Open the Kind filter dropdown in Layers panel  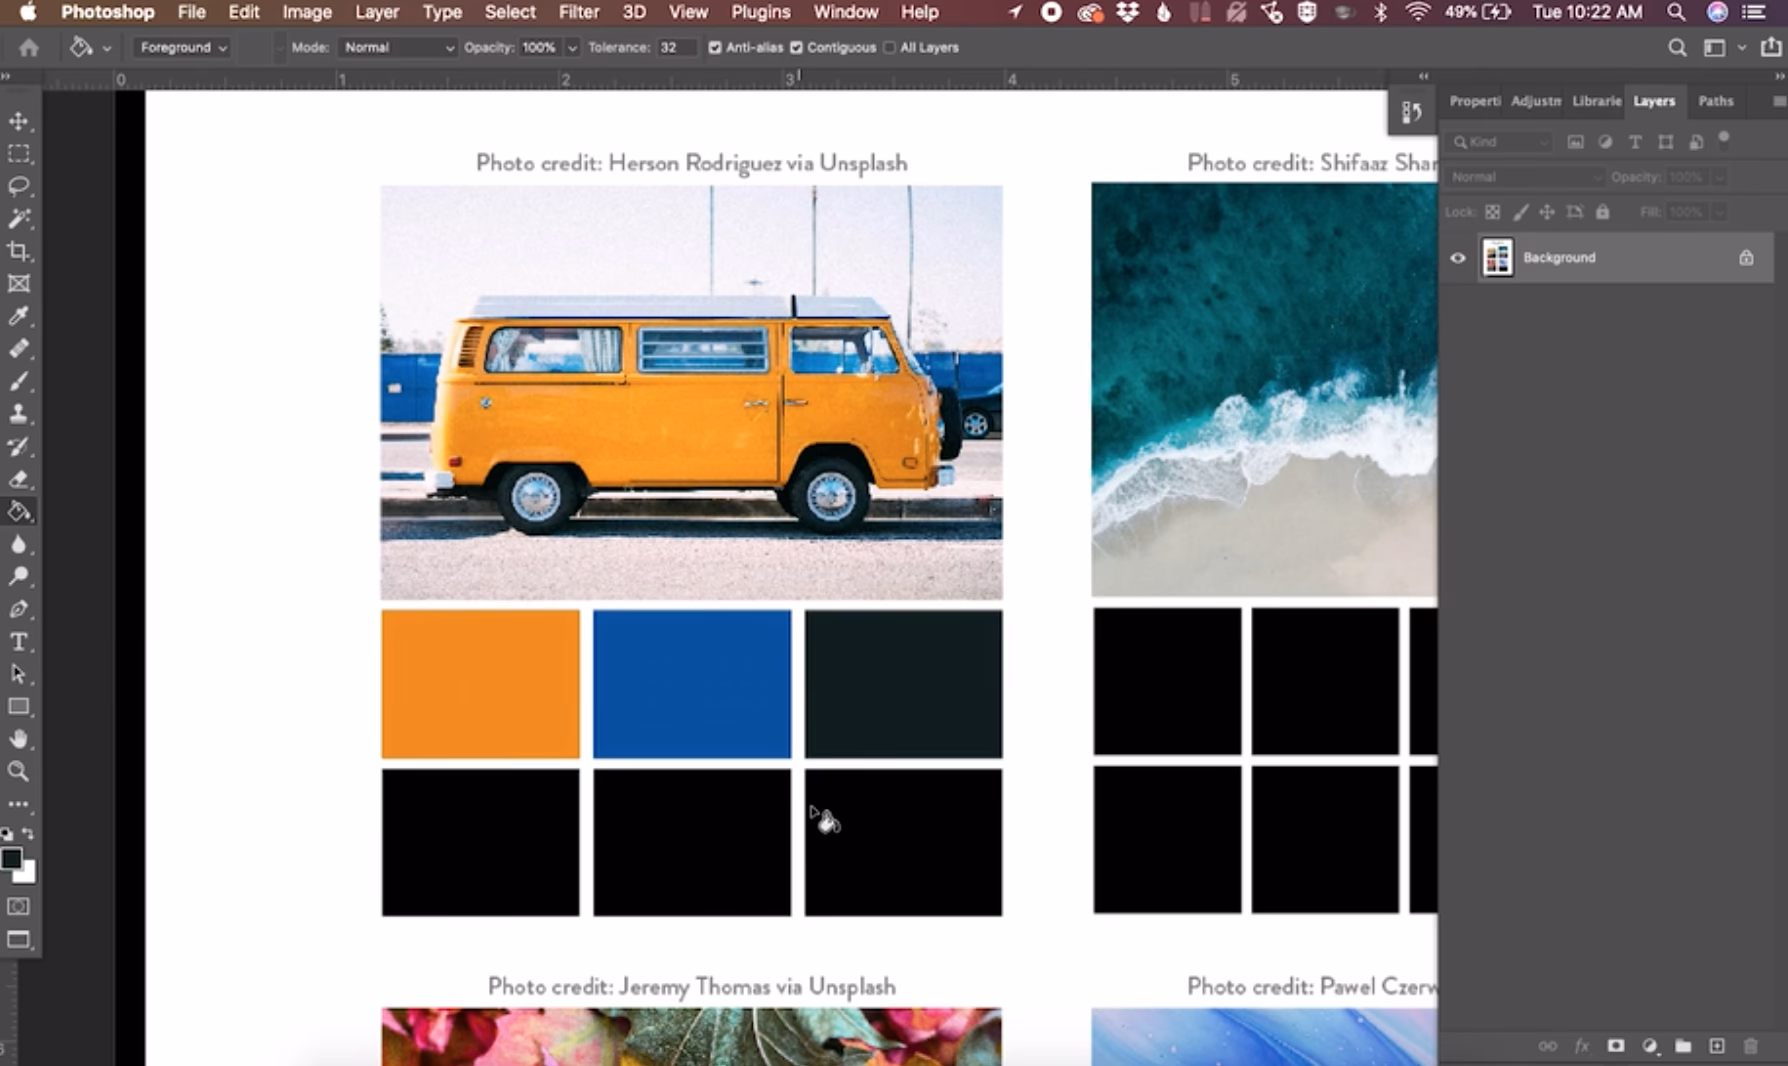point(1499,142)
